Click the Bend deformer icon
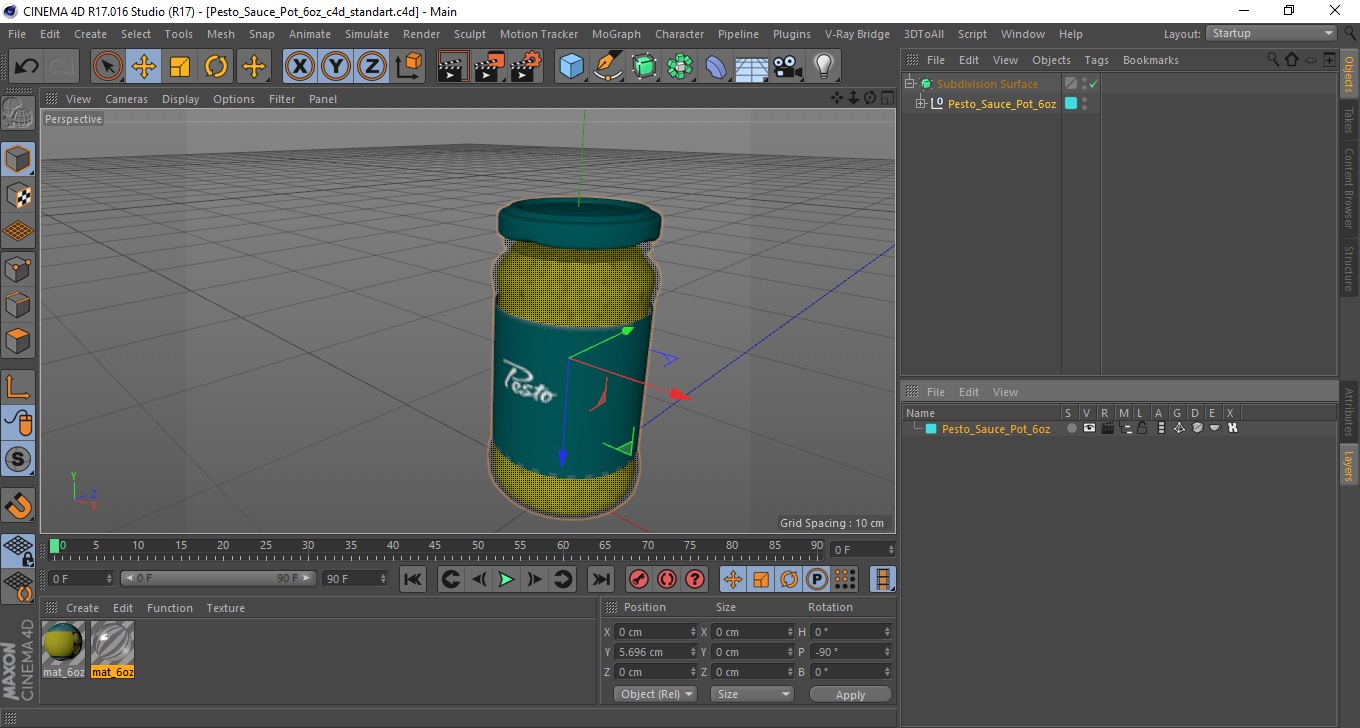This screenshot has height=728, width=1360. [x=716, y=67]
